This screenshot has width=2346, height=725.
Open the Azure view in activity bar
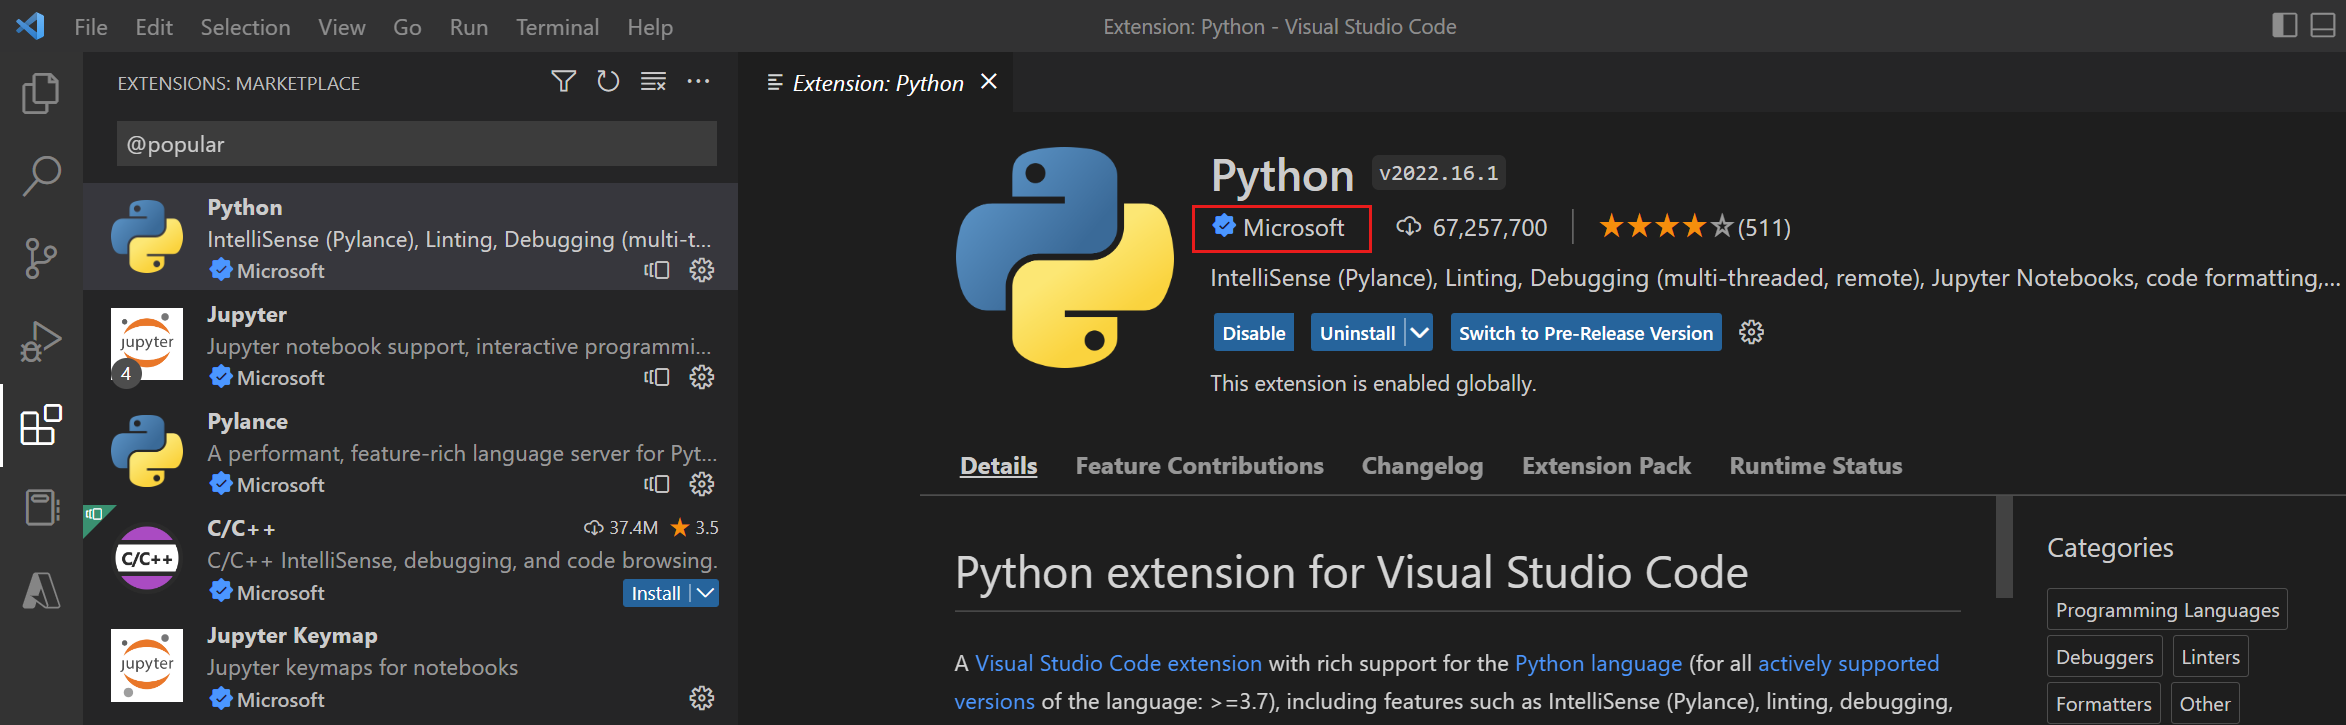41,590
